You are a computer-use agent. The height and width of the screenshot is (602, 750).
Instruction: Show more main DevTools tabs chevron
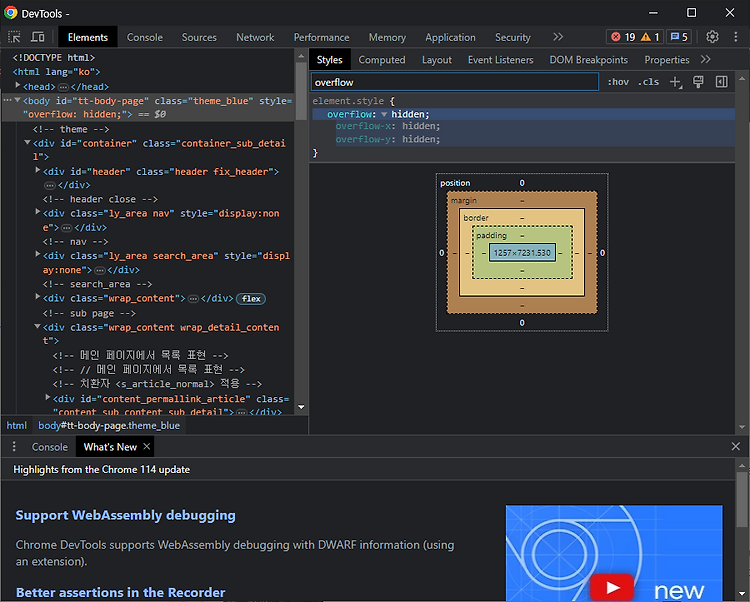[558, 37]
